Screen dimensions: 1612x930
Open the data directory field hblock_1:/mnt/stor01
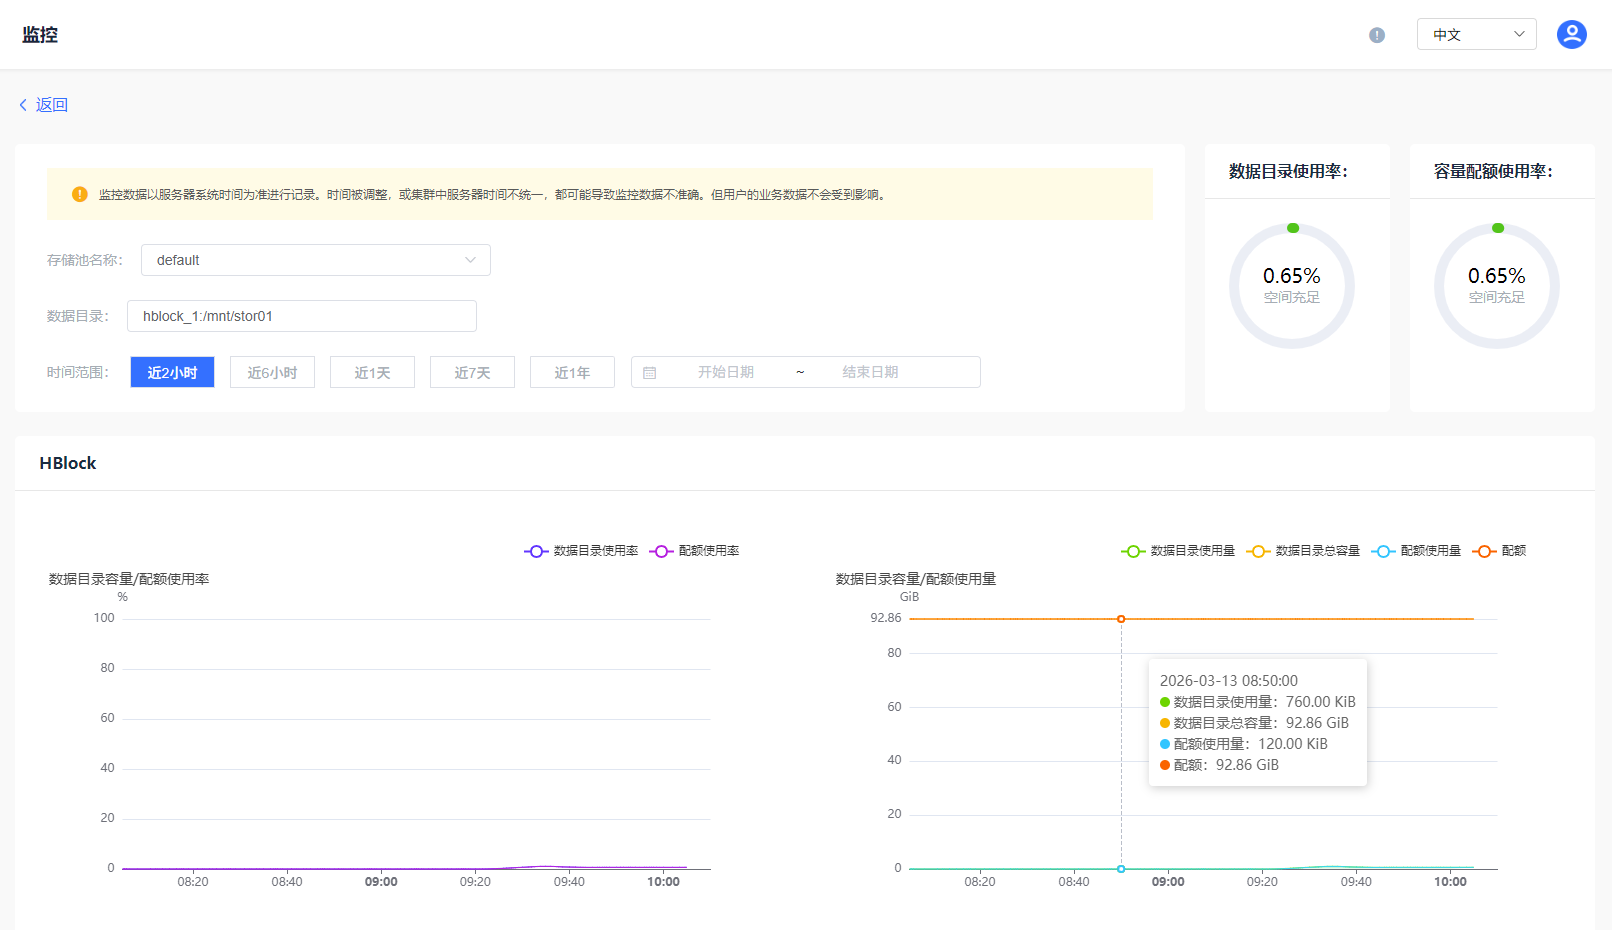tap(301, 316)
